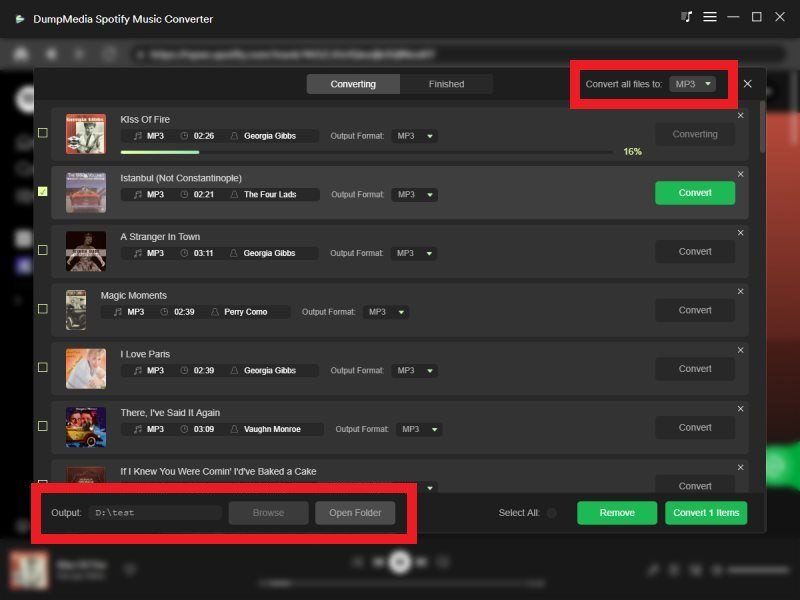Click the track list vertical scrollbar
800x600 pixels.
[x=762, y=127]
